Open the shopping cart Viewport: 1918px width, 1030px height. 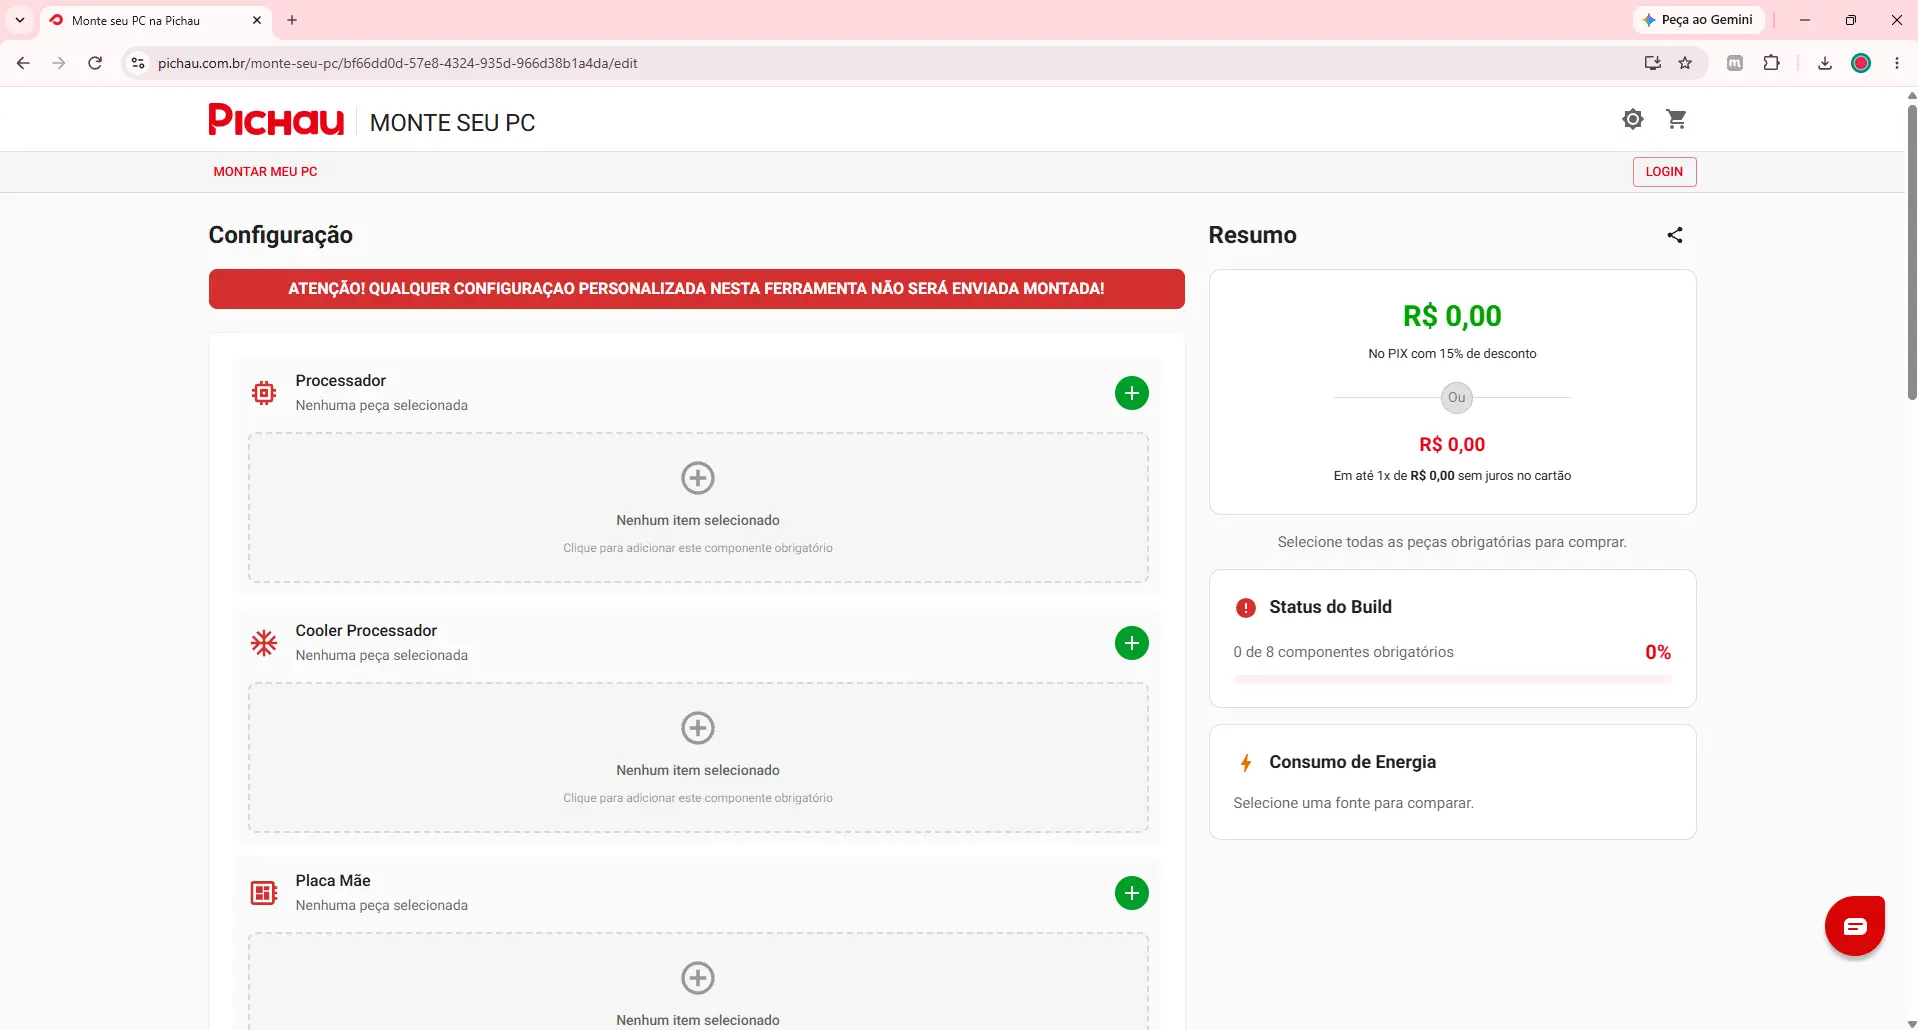tap(1677, 119)
